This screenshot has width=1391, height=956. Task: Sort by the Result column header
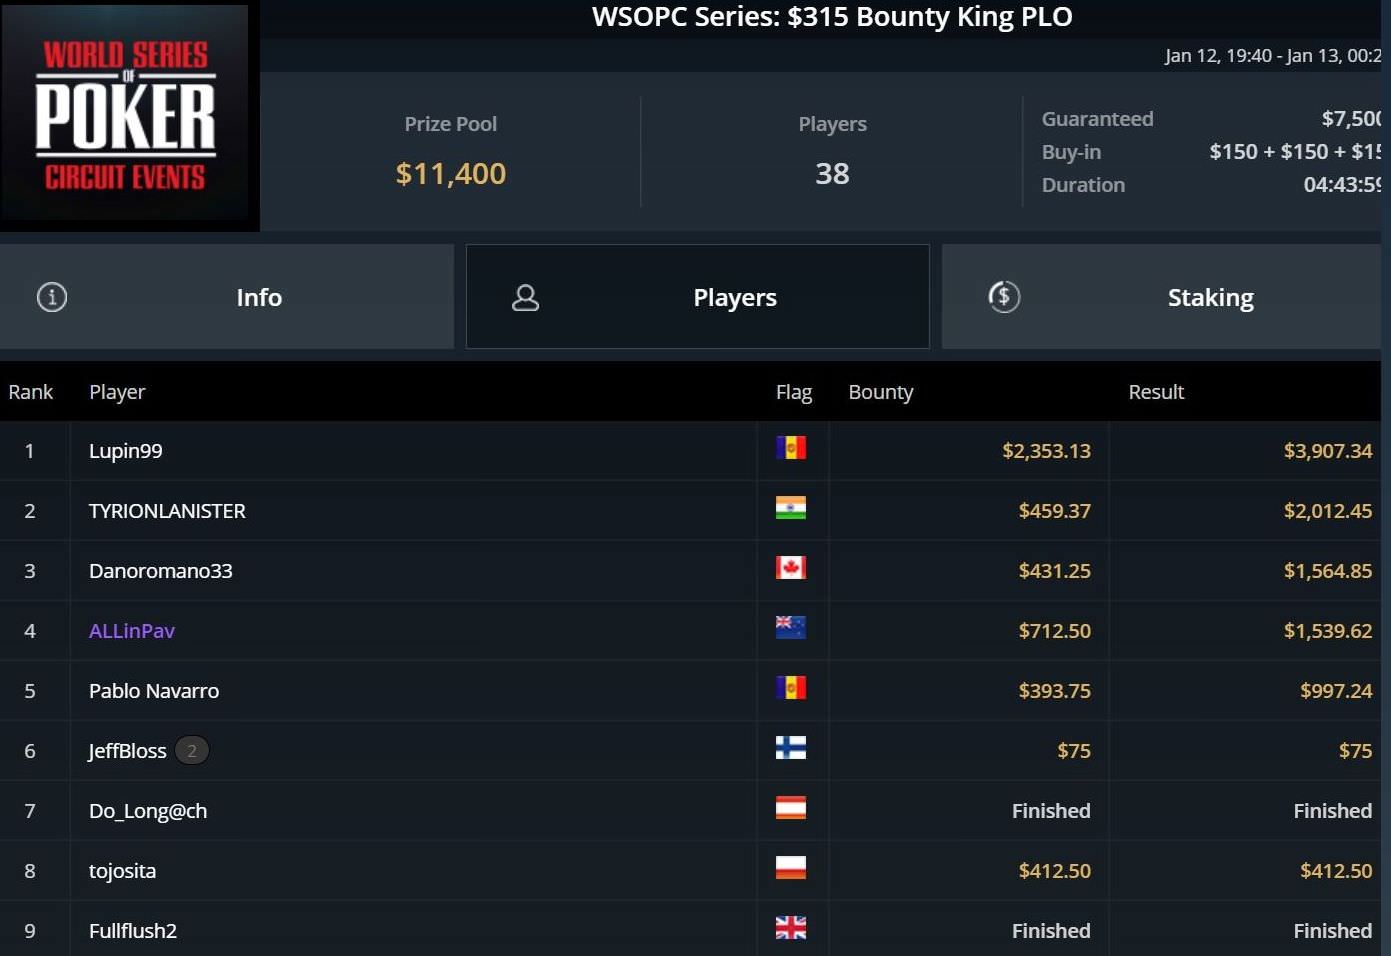[1156, 392]
